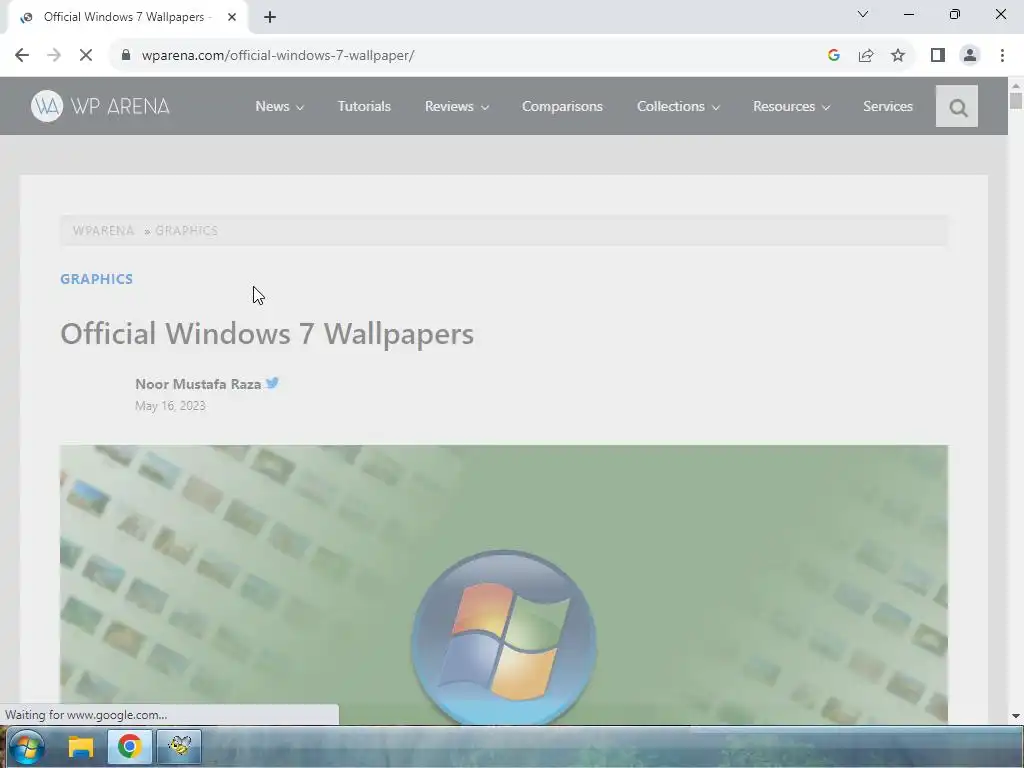The height and width of the screenshot is (768, 1024).
Task: Open the Comparisons menu item
Action: 562,106
